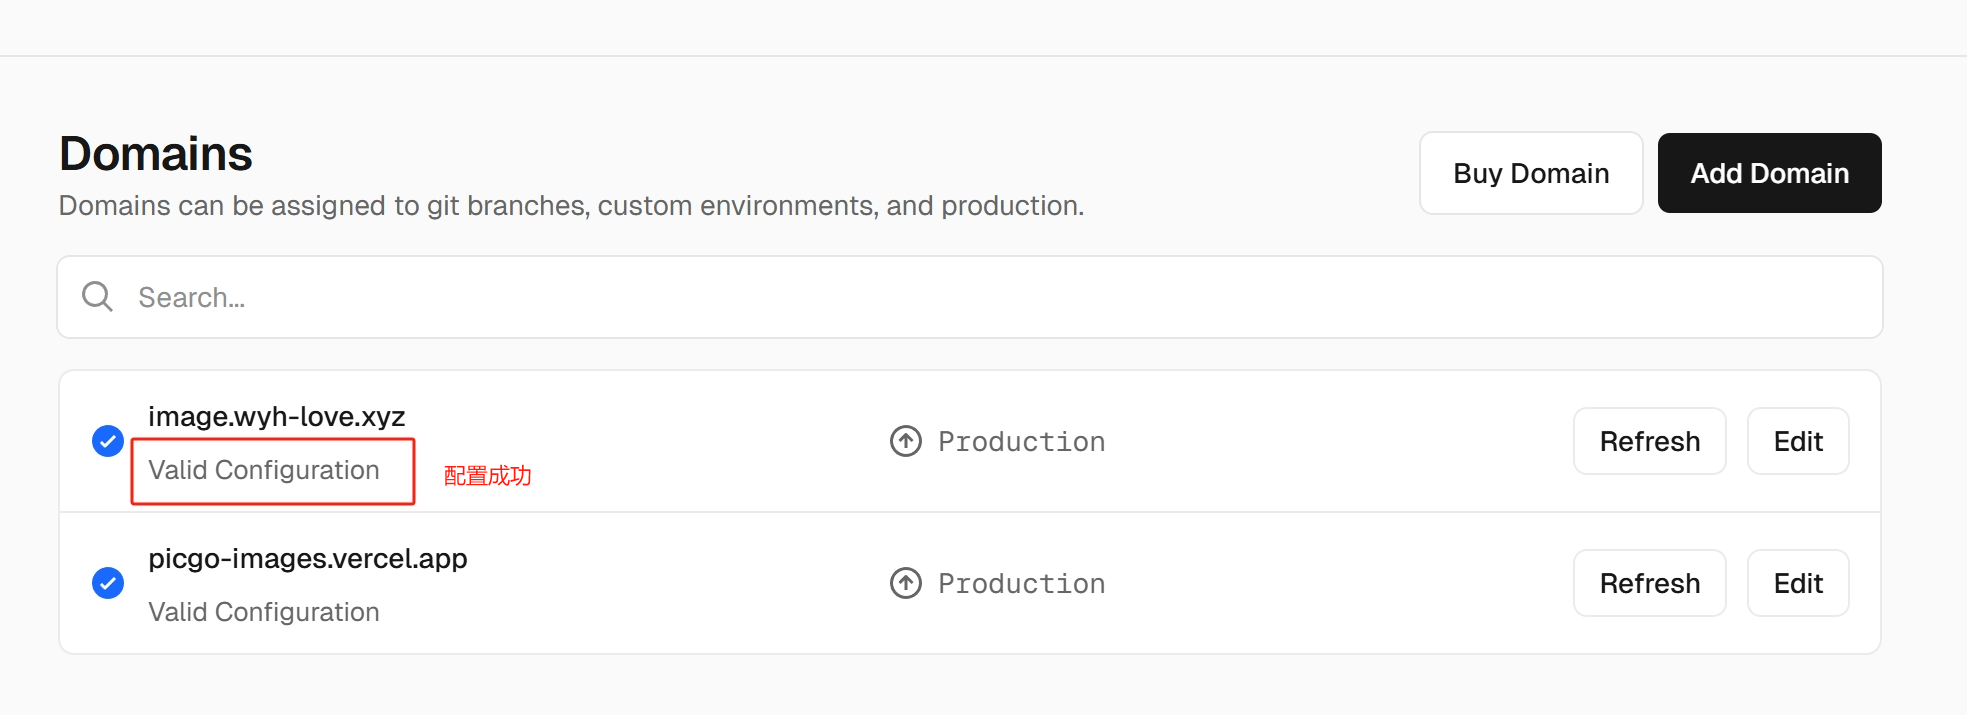Click Production arrow icon for image.wyh-love.xyz
This screenshot has width=1967, height=715.
pyautogui.click(x=906, y=441)
